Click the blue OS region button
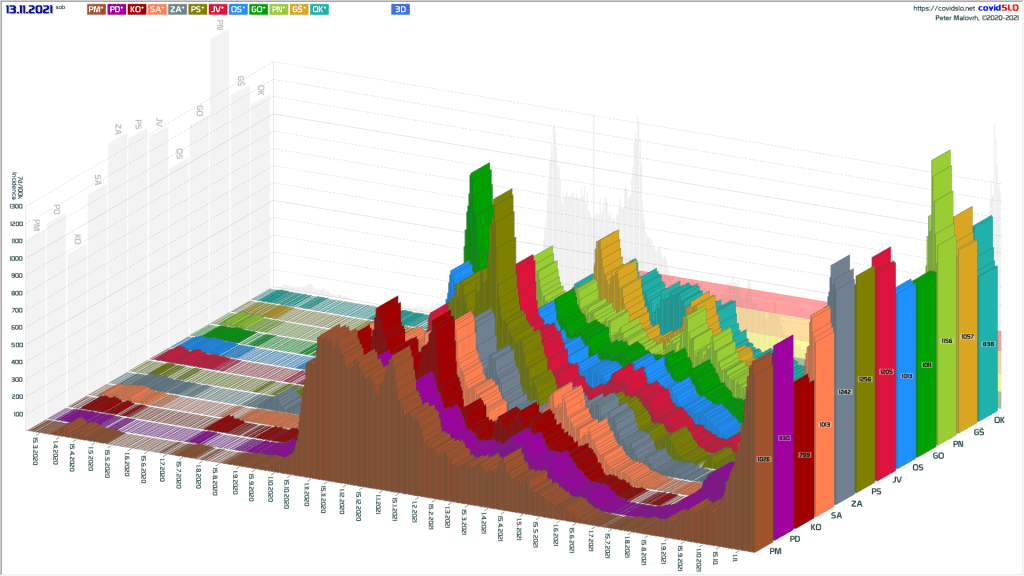This screenshot has width=1024, height=576. click(x=238, y=9)
